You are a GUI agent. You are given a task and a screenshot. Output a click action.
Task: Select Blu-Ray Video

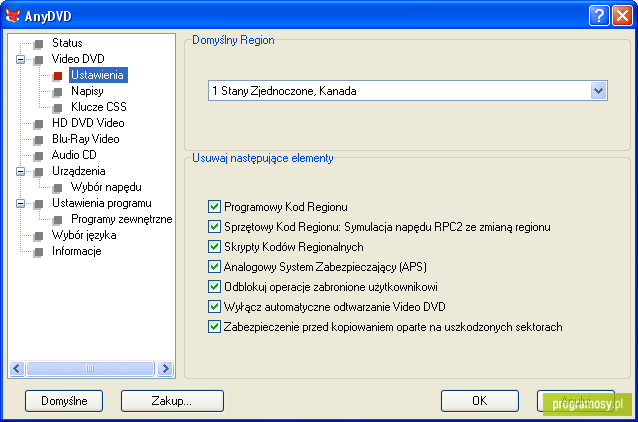85,139
